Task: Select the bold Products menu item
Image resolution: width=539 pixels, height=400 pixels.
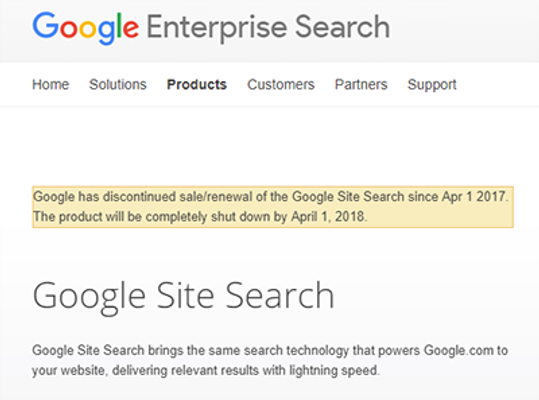Action: (197, 84)
